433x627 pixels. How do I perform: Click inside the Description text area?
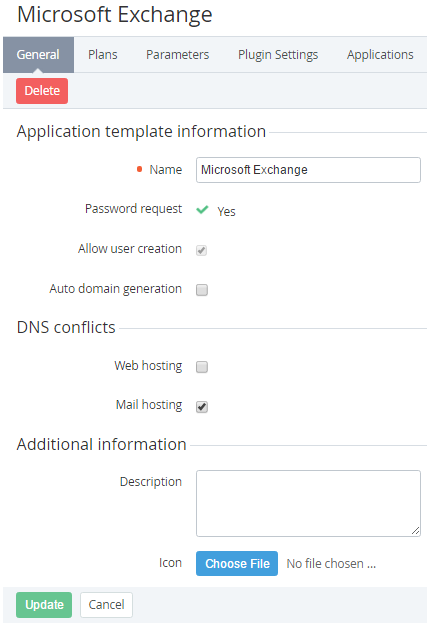308,503
